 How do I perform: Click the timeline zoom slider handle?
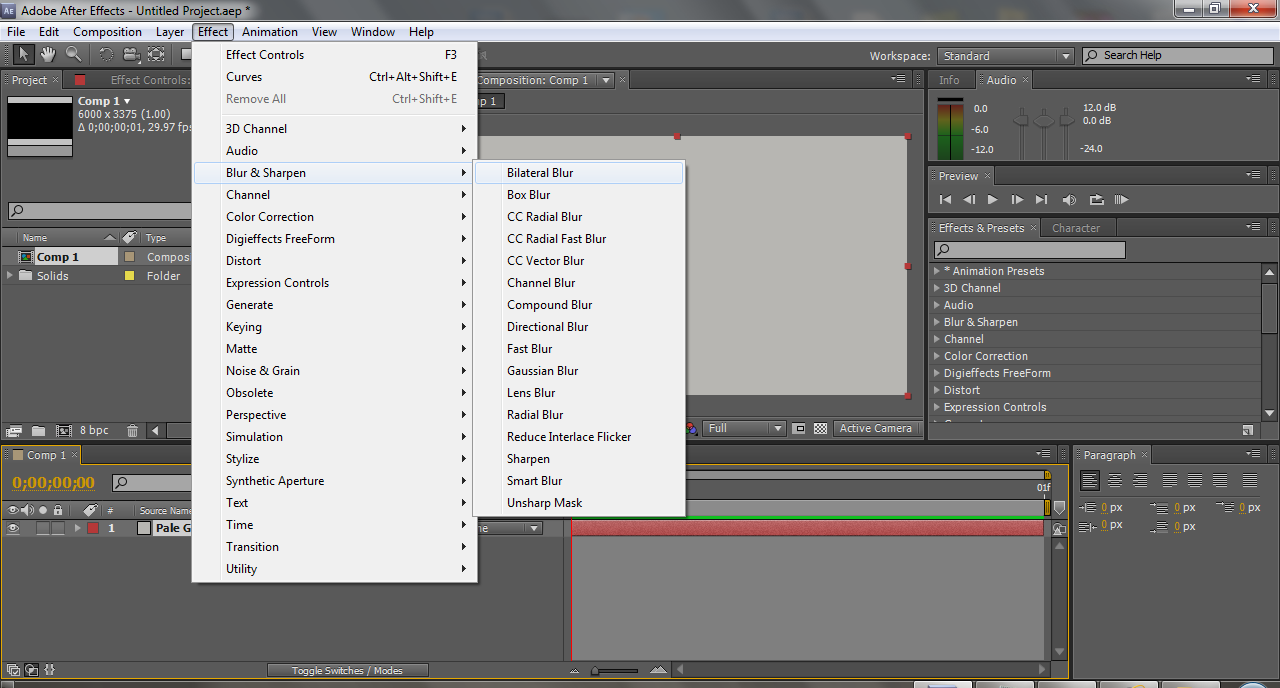595,671
